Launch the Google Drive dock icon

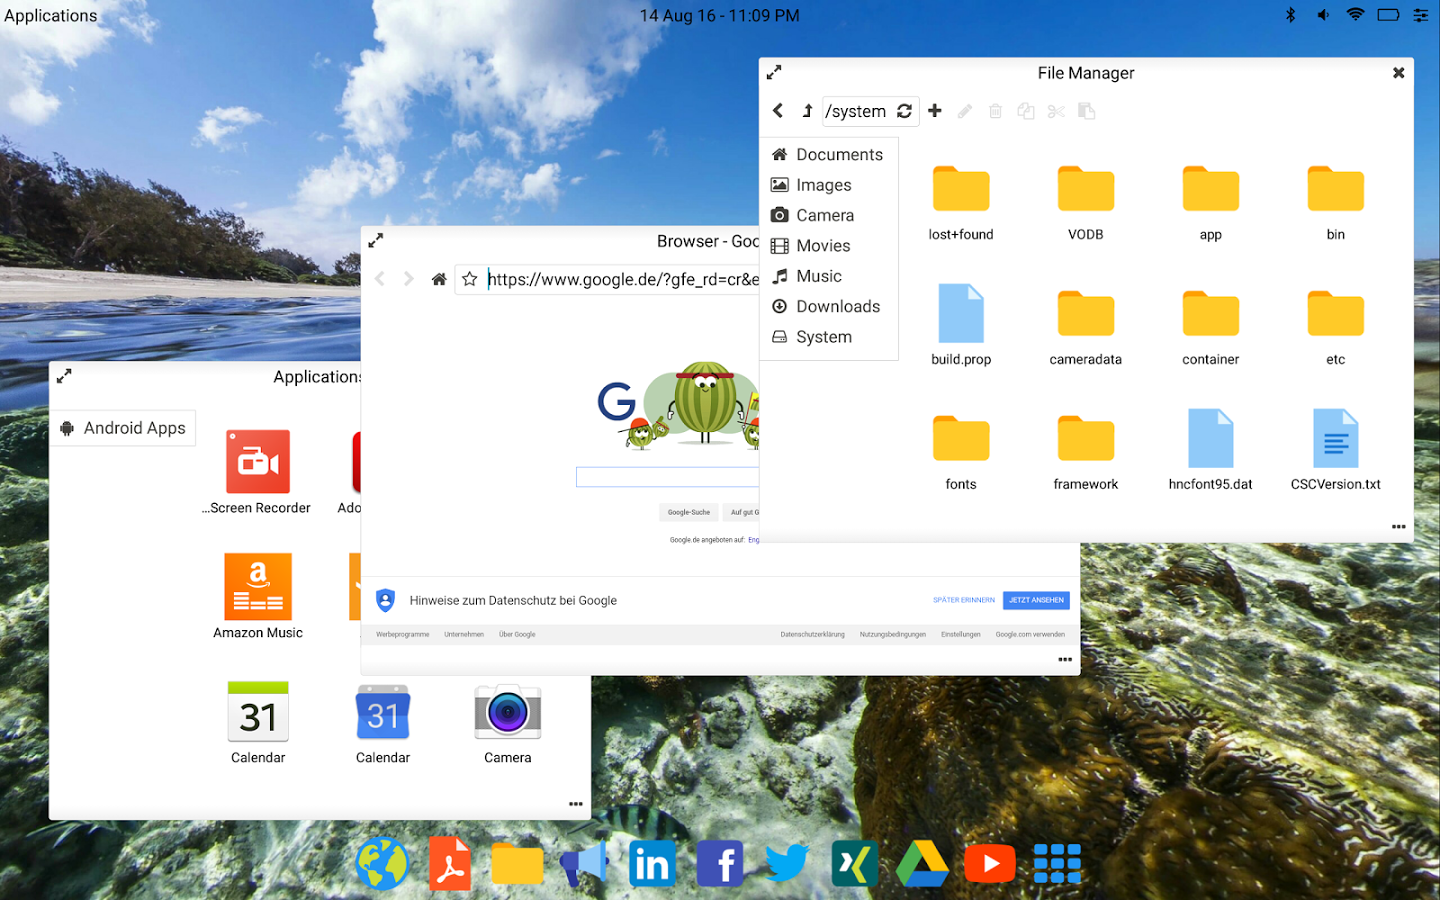(921, 864)
